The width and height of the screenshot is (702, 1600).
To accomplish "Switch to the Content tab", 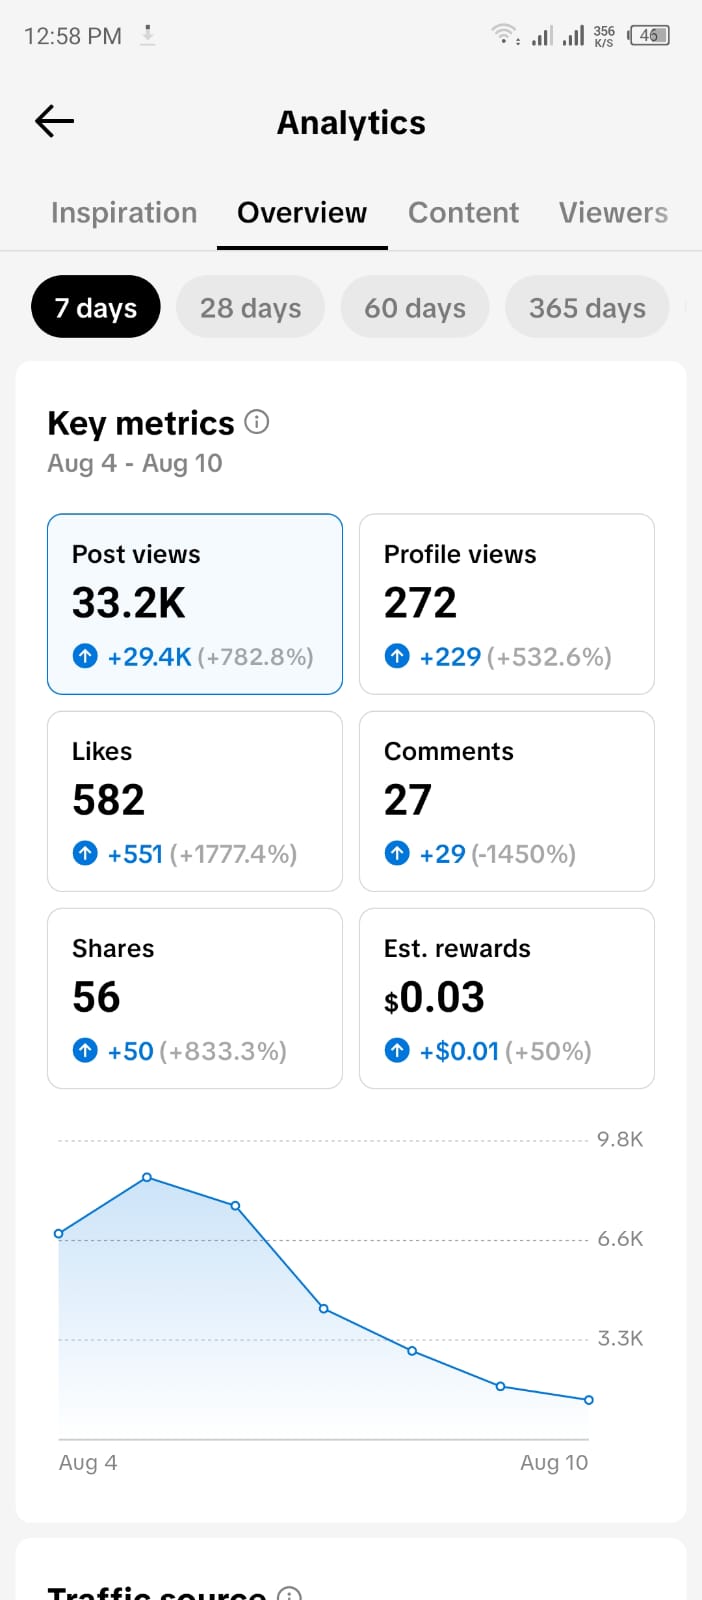I will pyautogui.click(x=463, y=213).
